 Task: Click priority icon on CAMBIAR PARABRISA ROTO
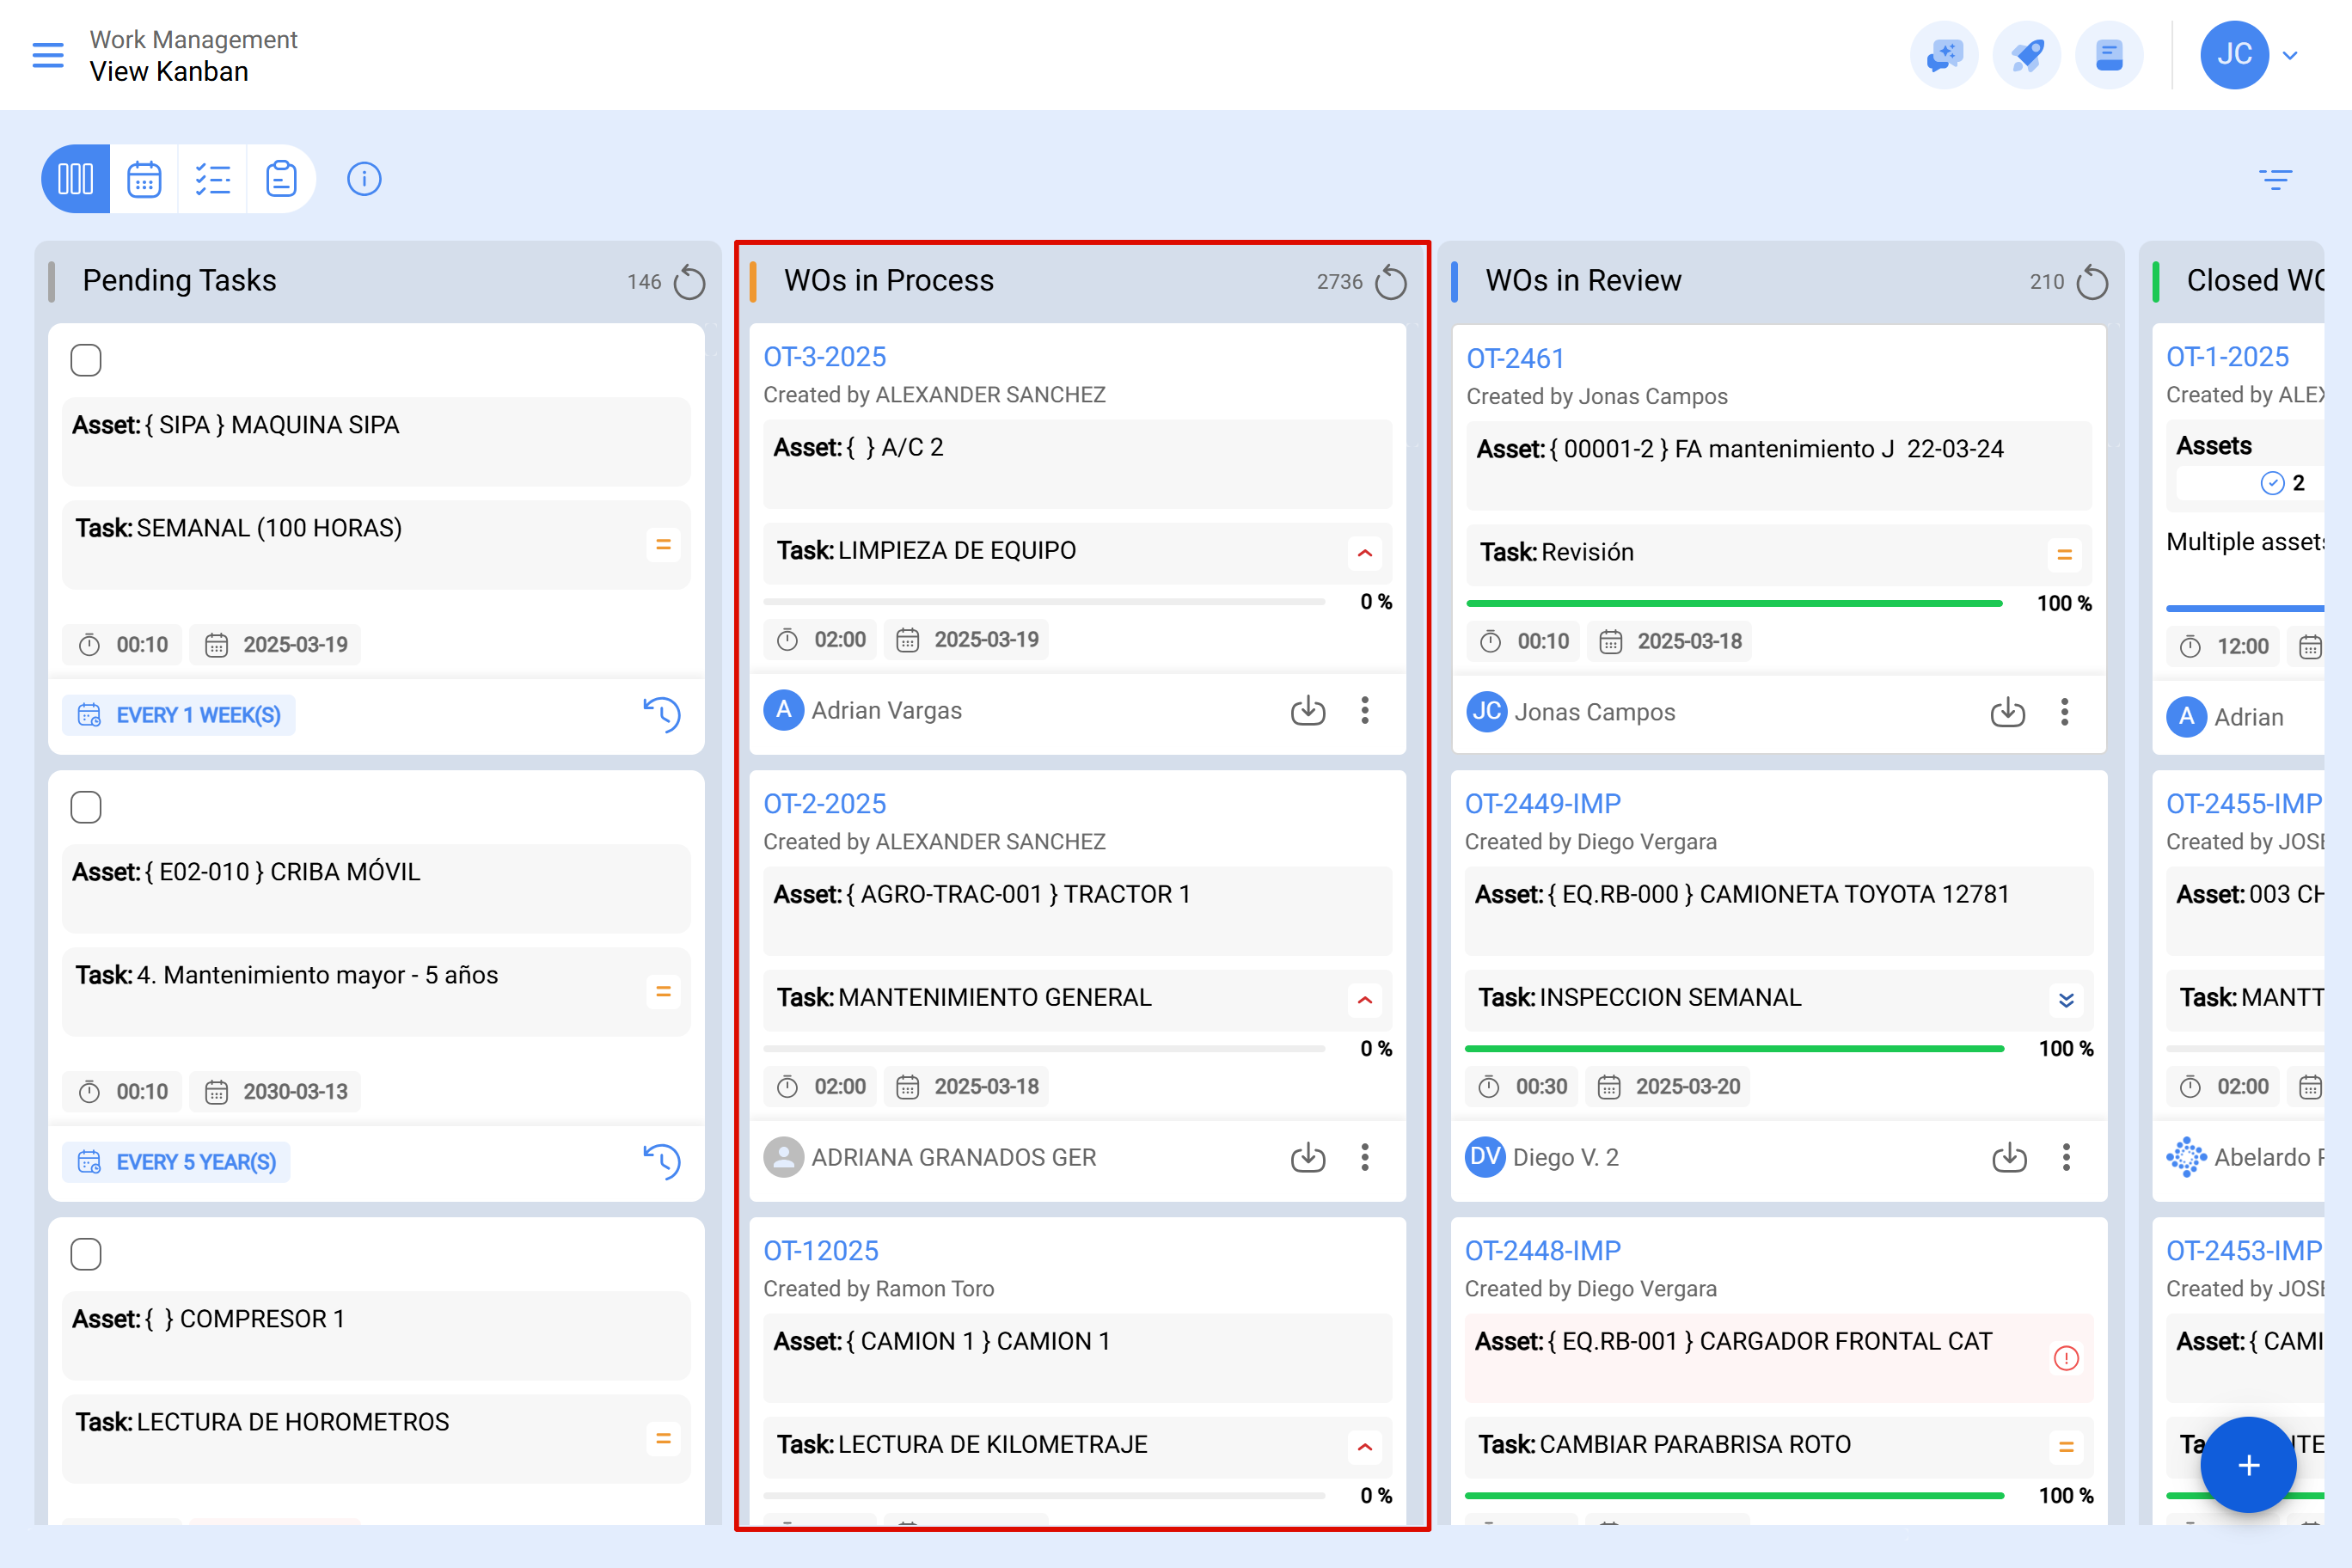pyautogui.click(x=2066, y=1447)
